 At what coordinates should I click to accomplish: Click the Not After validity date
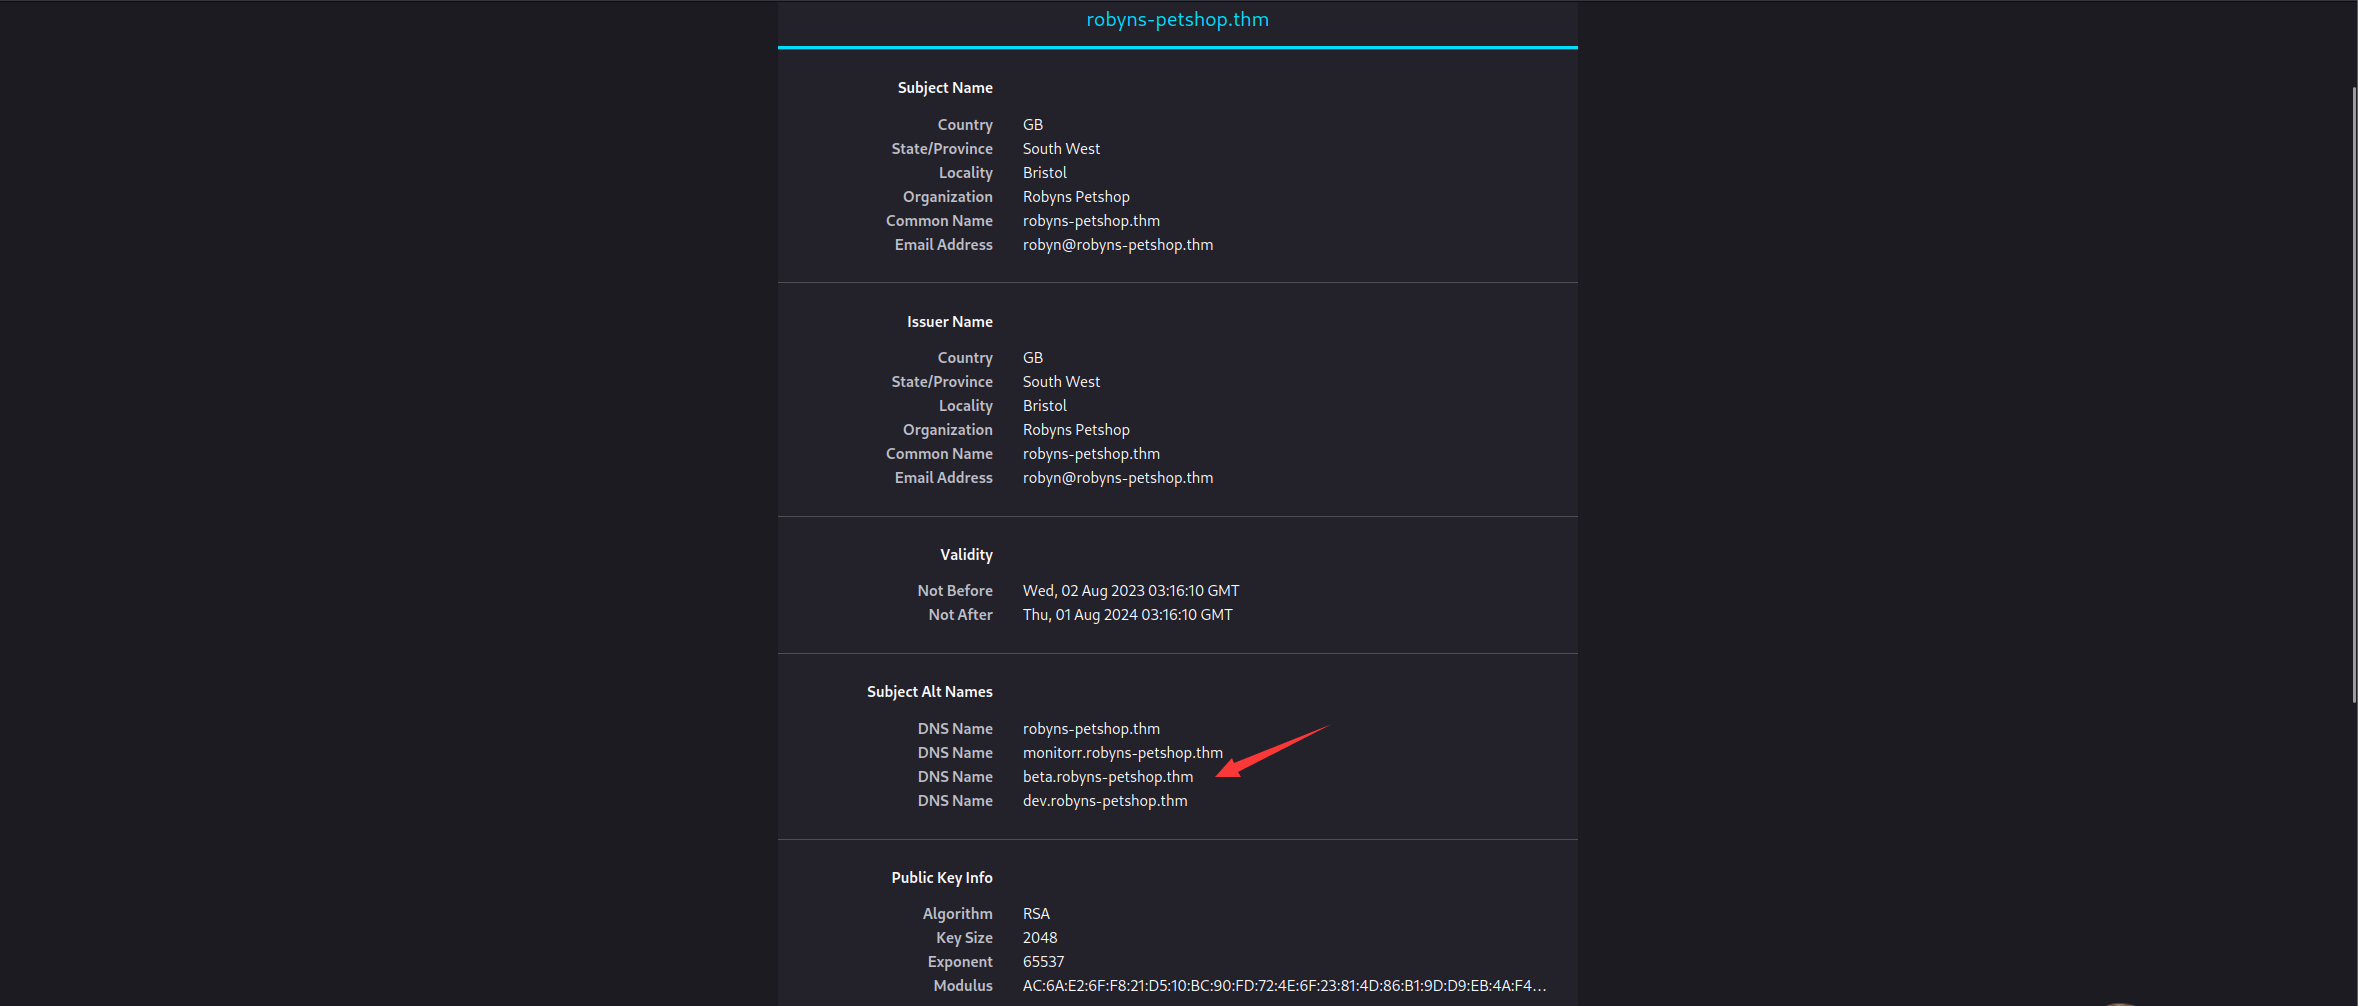(1127, 615)
